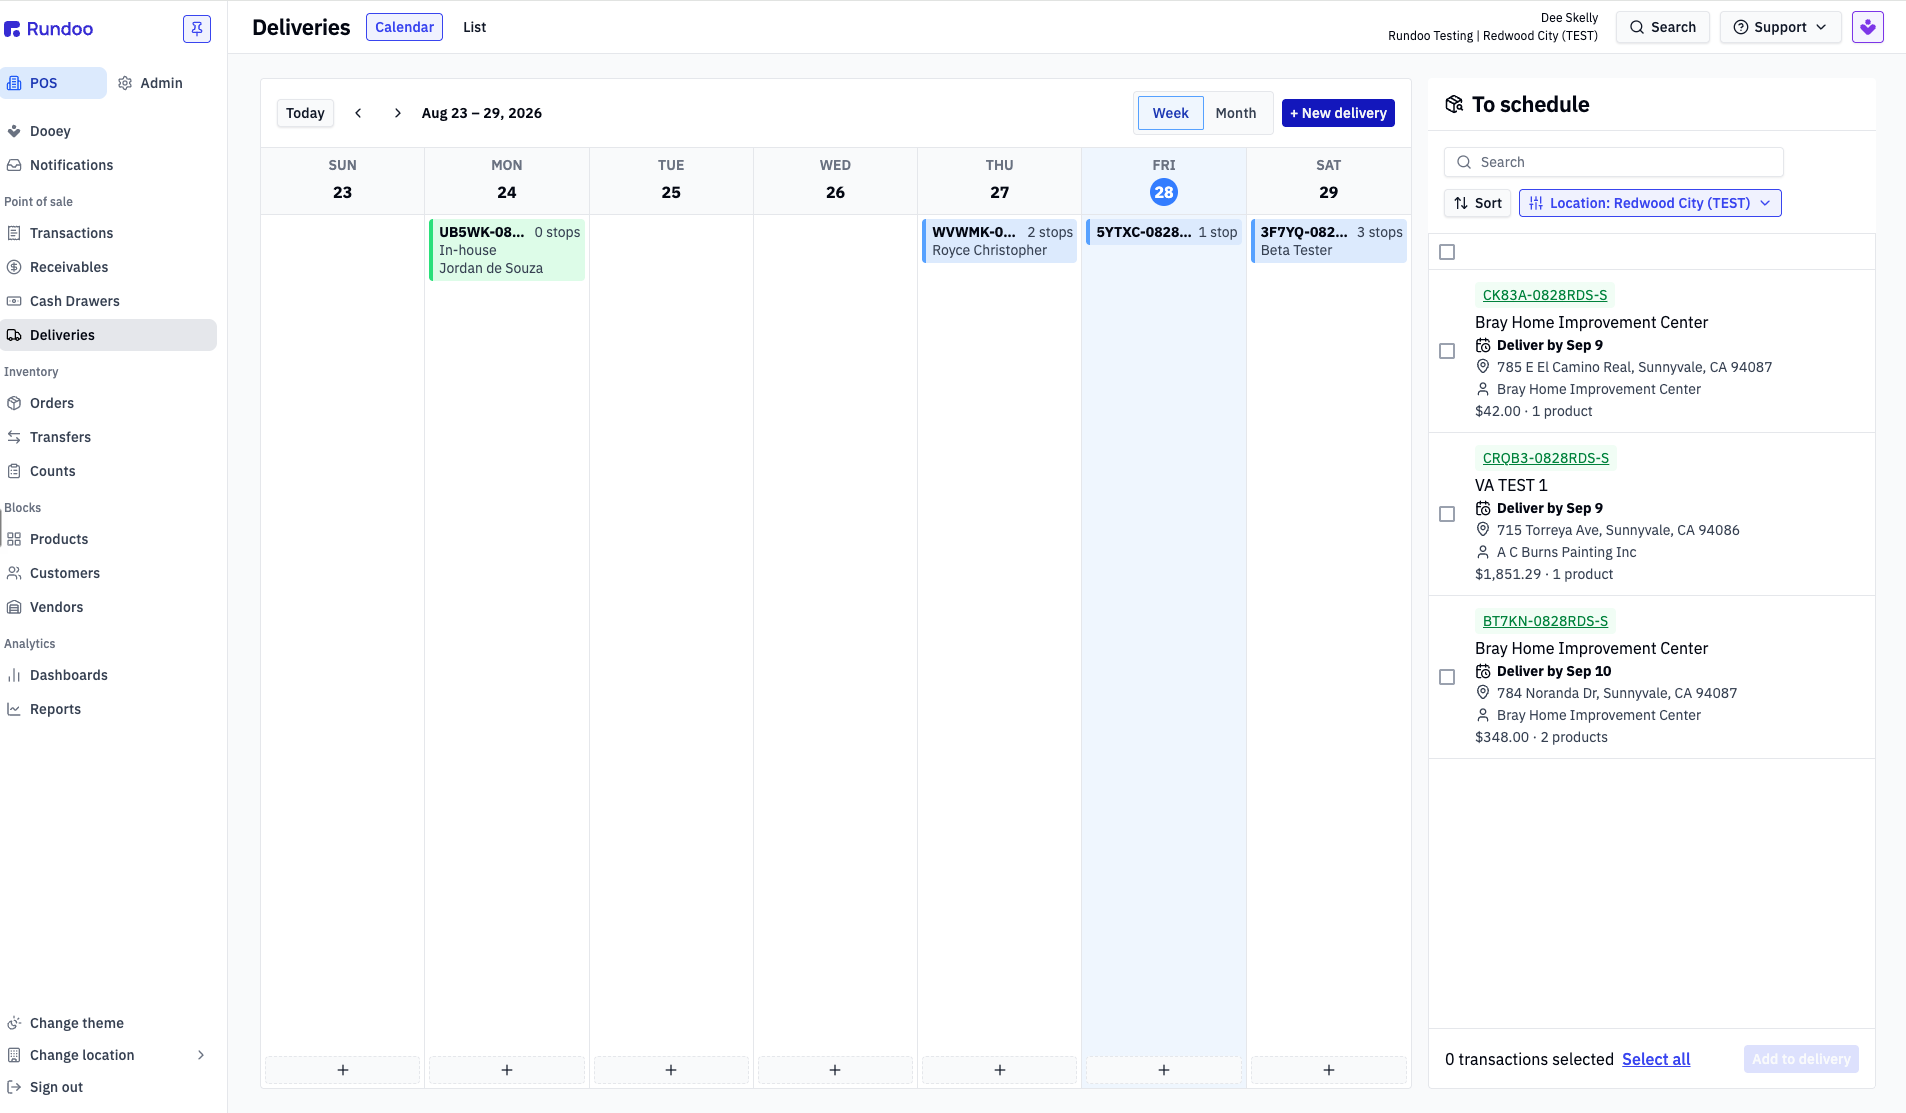Add delivery on Monday 24 plus
The image size is (1906, 1113).
click(x=507, y=1070)
